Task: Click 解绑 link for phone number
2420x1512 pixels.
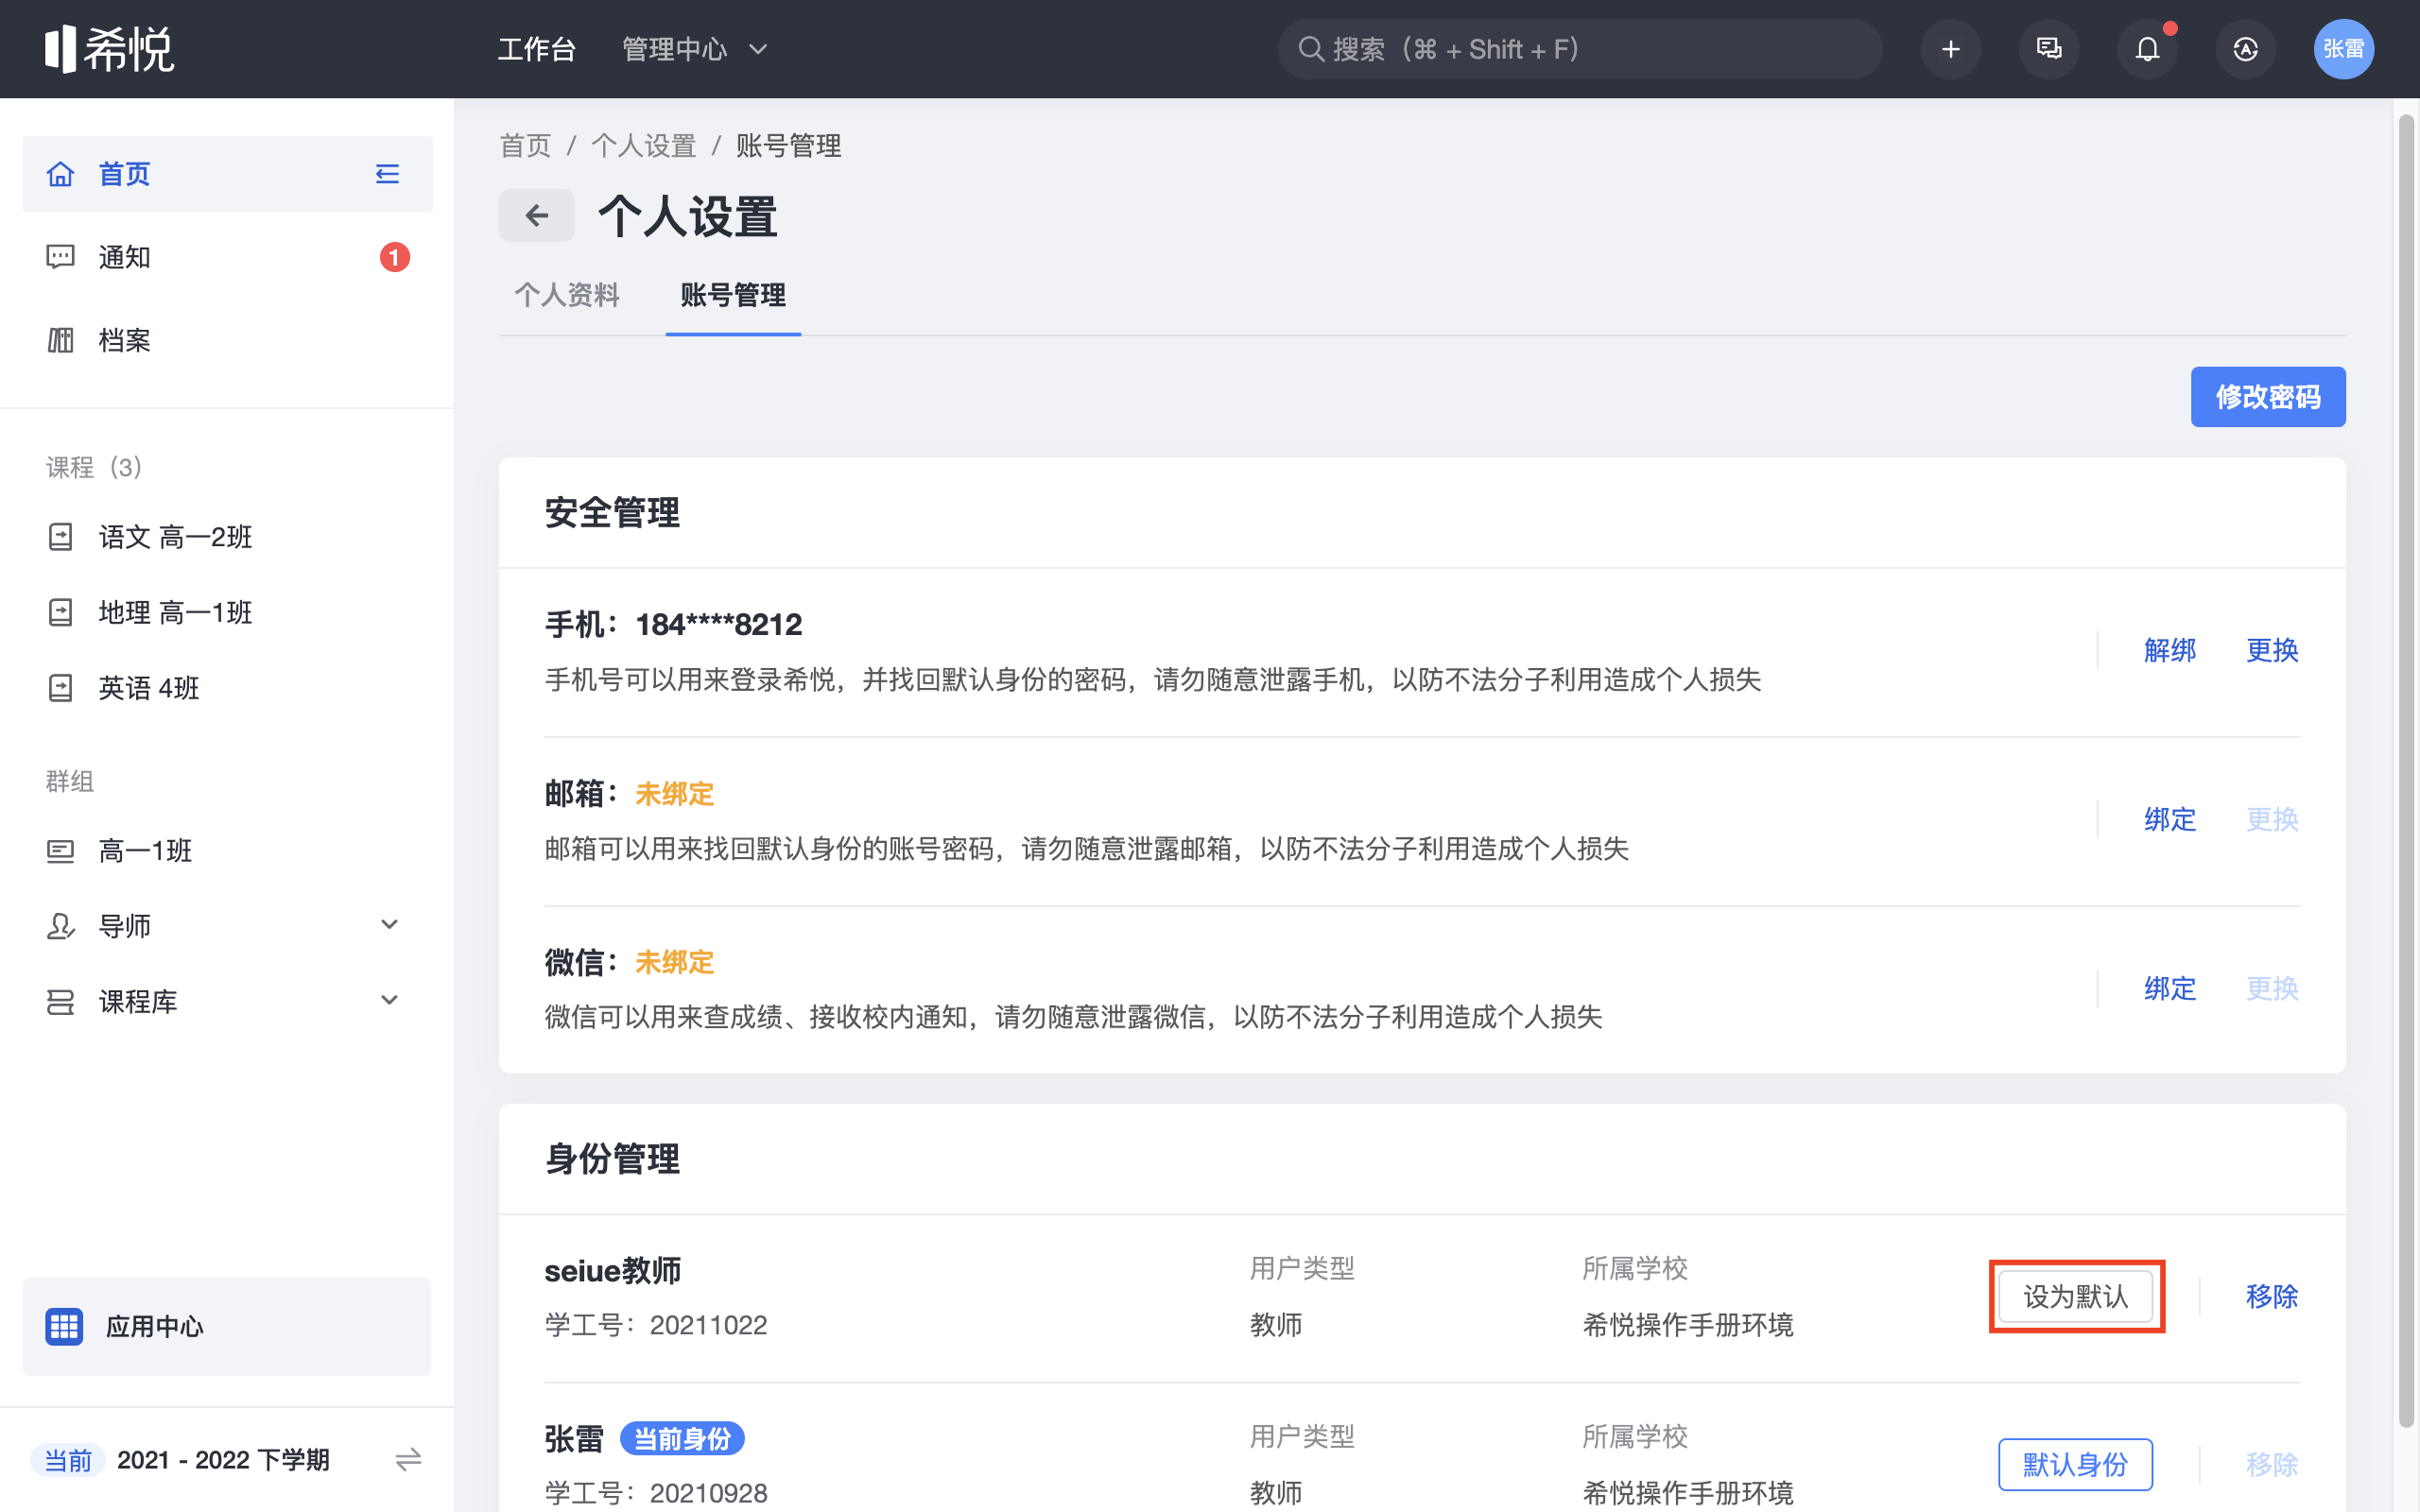Action: pyautogui.click(x=2169, y=650)
